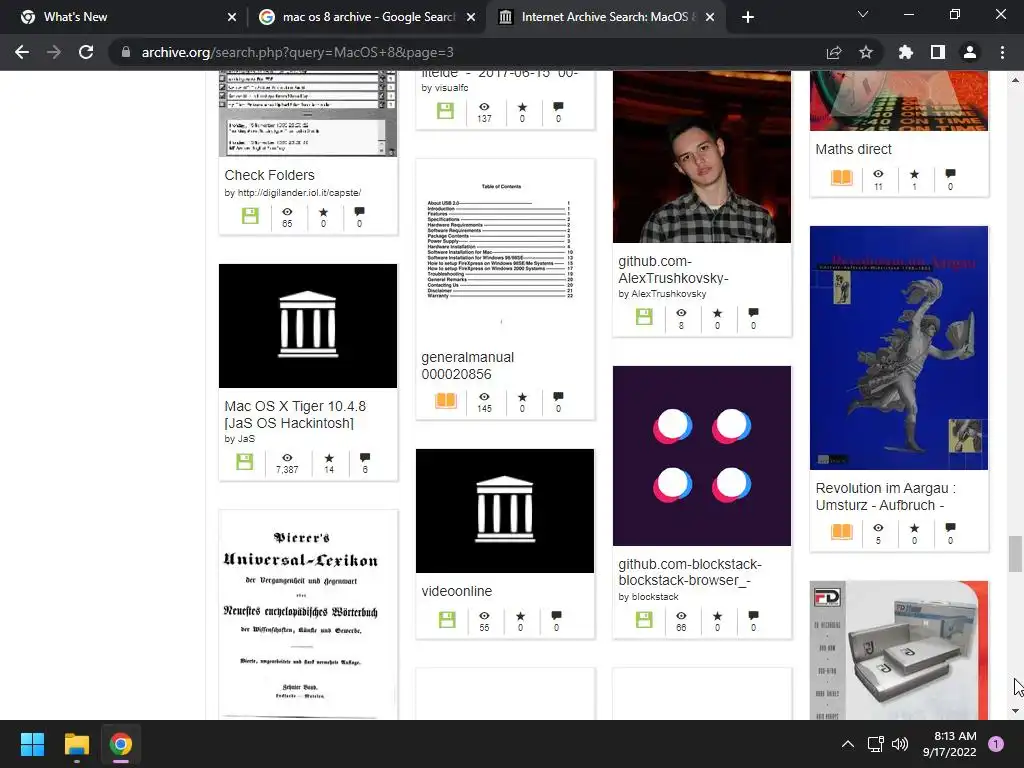
Task: Click the book icon under Maths direct
Action: point(842,178)
